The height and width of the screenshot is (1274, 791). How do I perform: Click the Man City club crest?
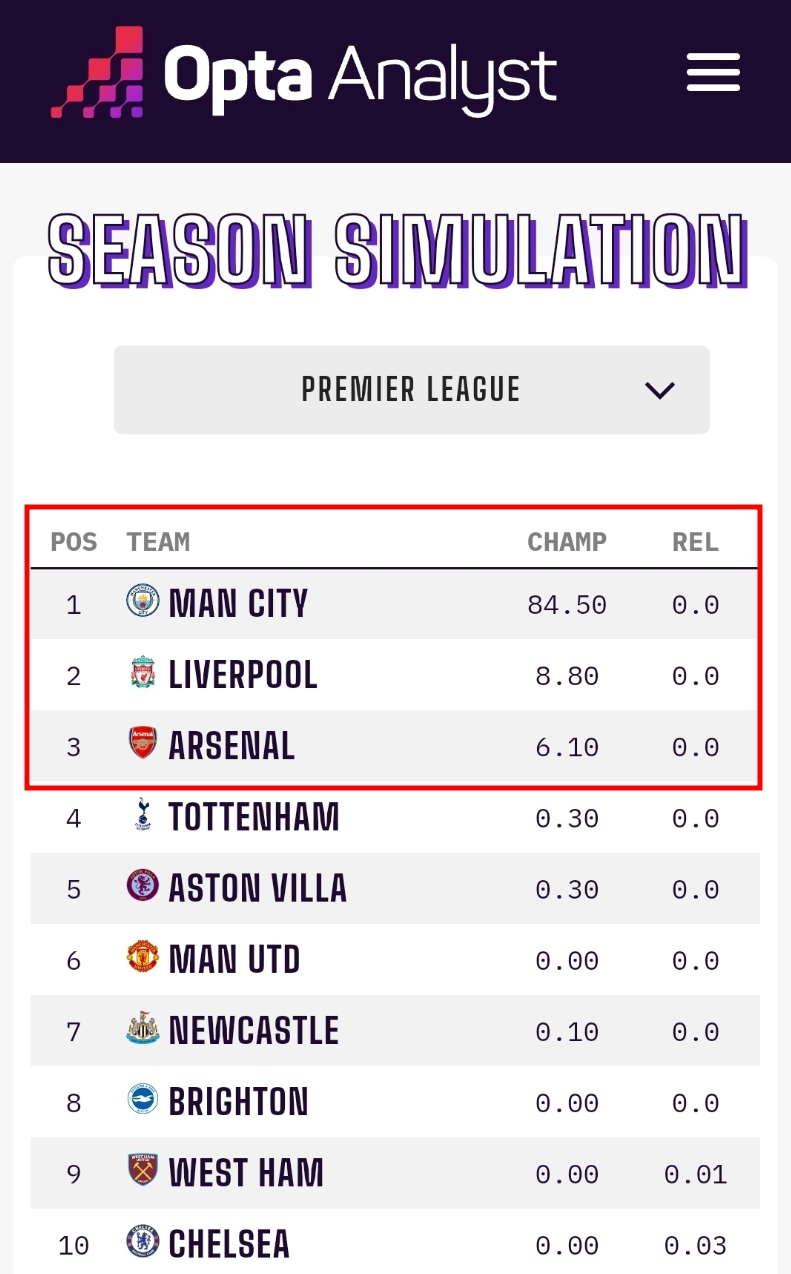pyautogui.click(x=143, y=602)
